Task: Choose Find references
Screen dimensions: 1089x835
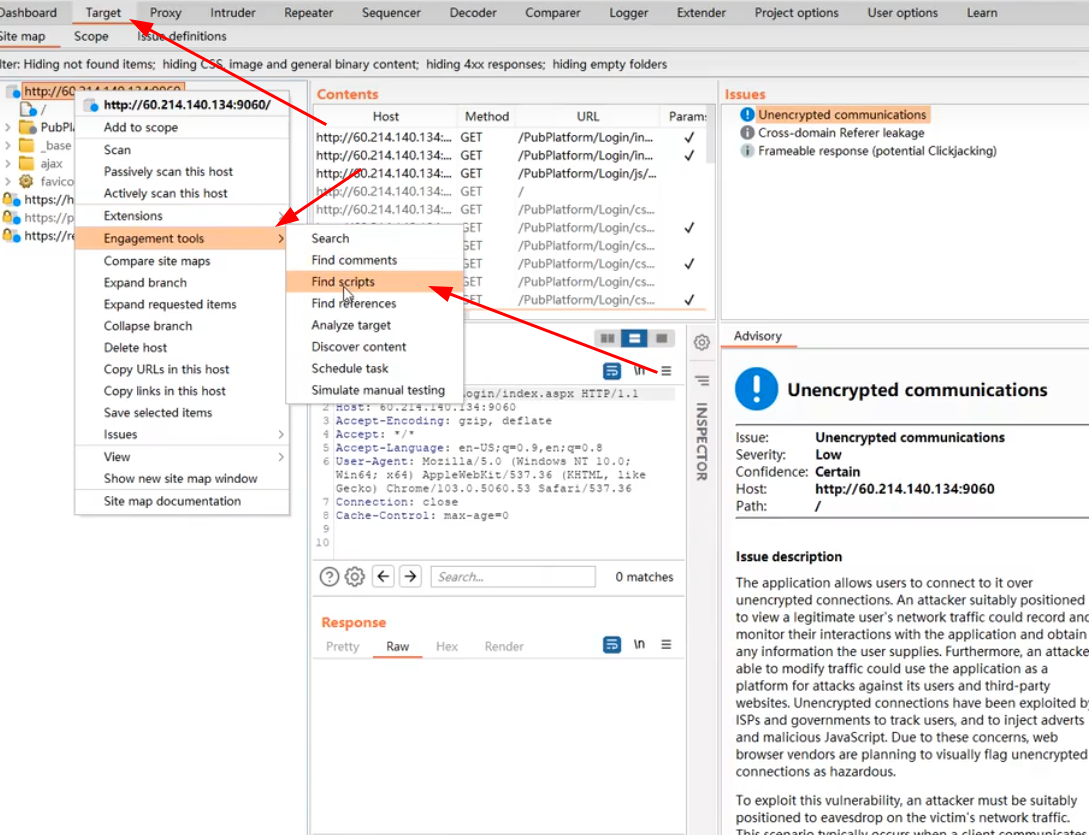Action: 374,303
